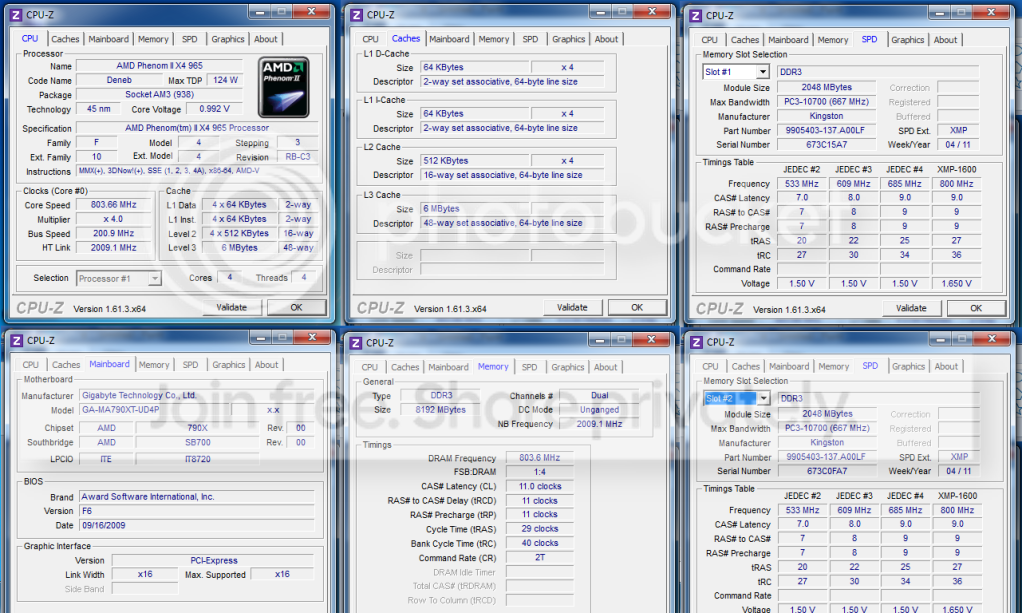Click the Z title icon of the CPU tab window
Viewport: 1022px width, 613px height.
tap(16, 14)
